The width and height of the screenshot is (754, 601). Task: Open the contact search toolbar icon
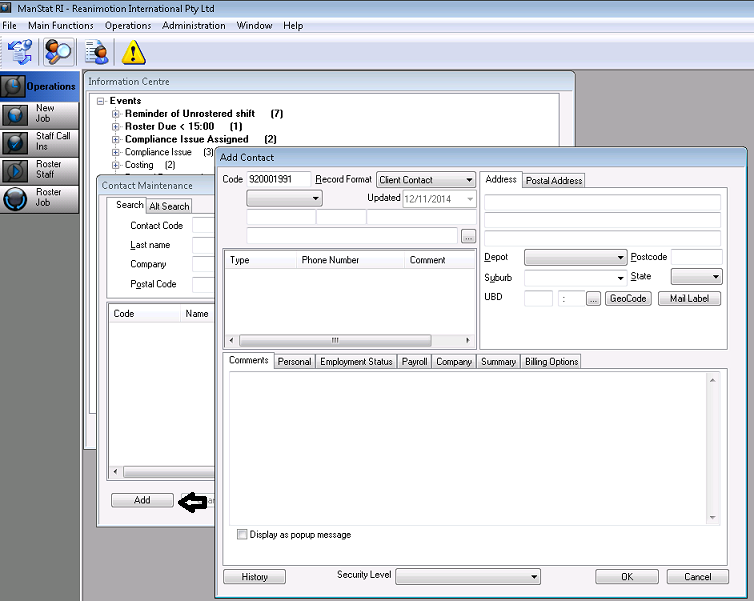59,51
